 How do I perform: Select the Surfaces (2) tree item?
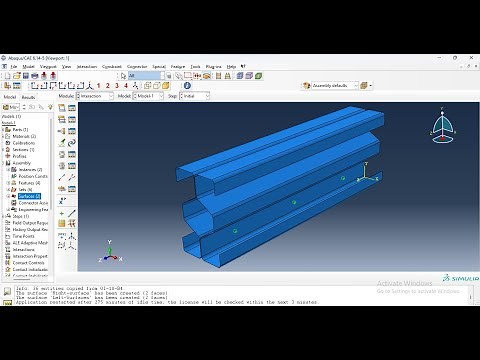tap(29, 196)
